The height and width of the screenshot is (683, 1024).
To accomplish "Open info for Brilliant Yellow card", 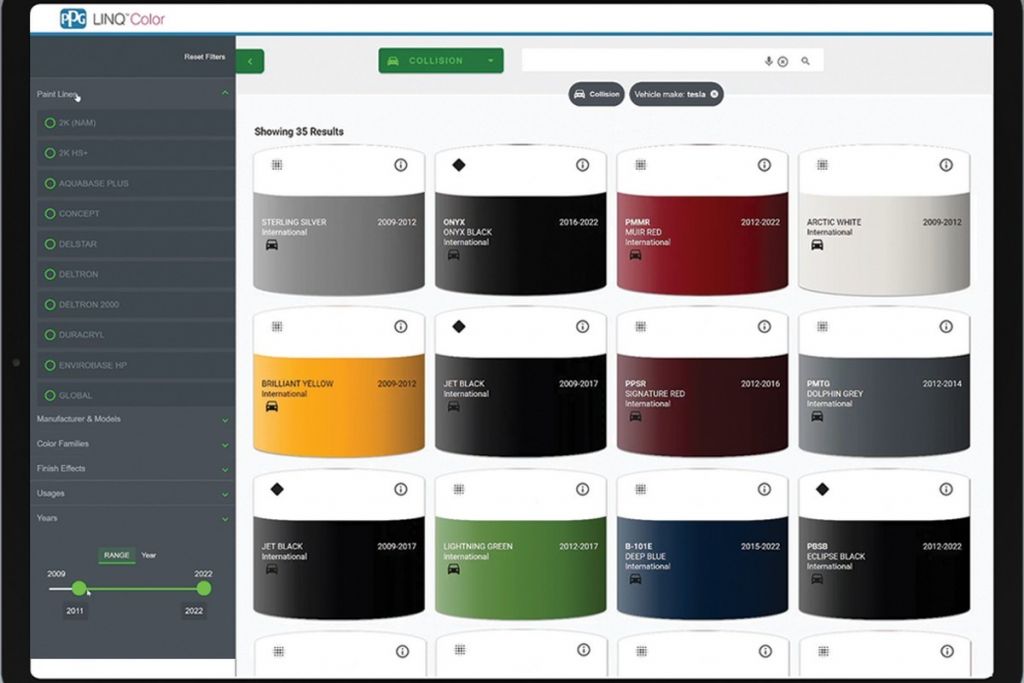I will pyautogui.click(x=400, y=326).
